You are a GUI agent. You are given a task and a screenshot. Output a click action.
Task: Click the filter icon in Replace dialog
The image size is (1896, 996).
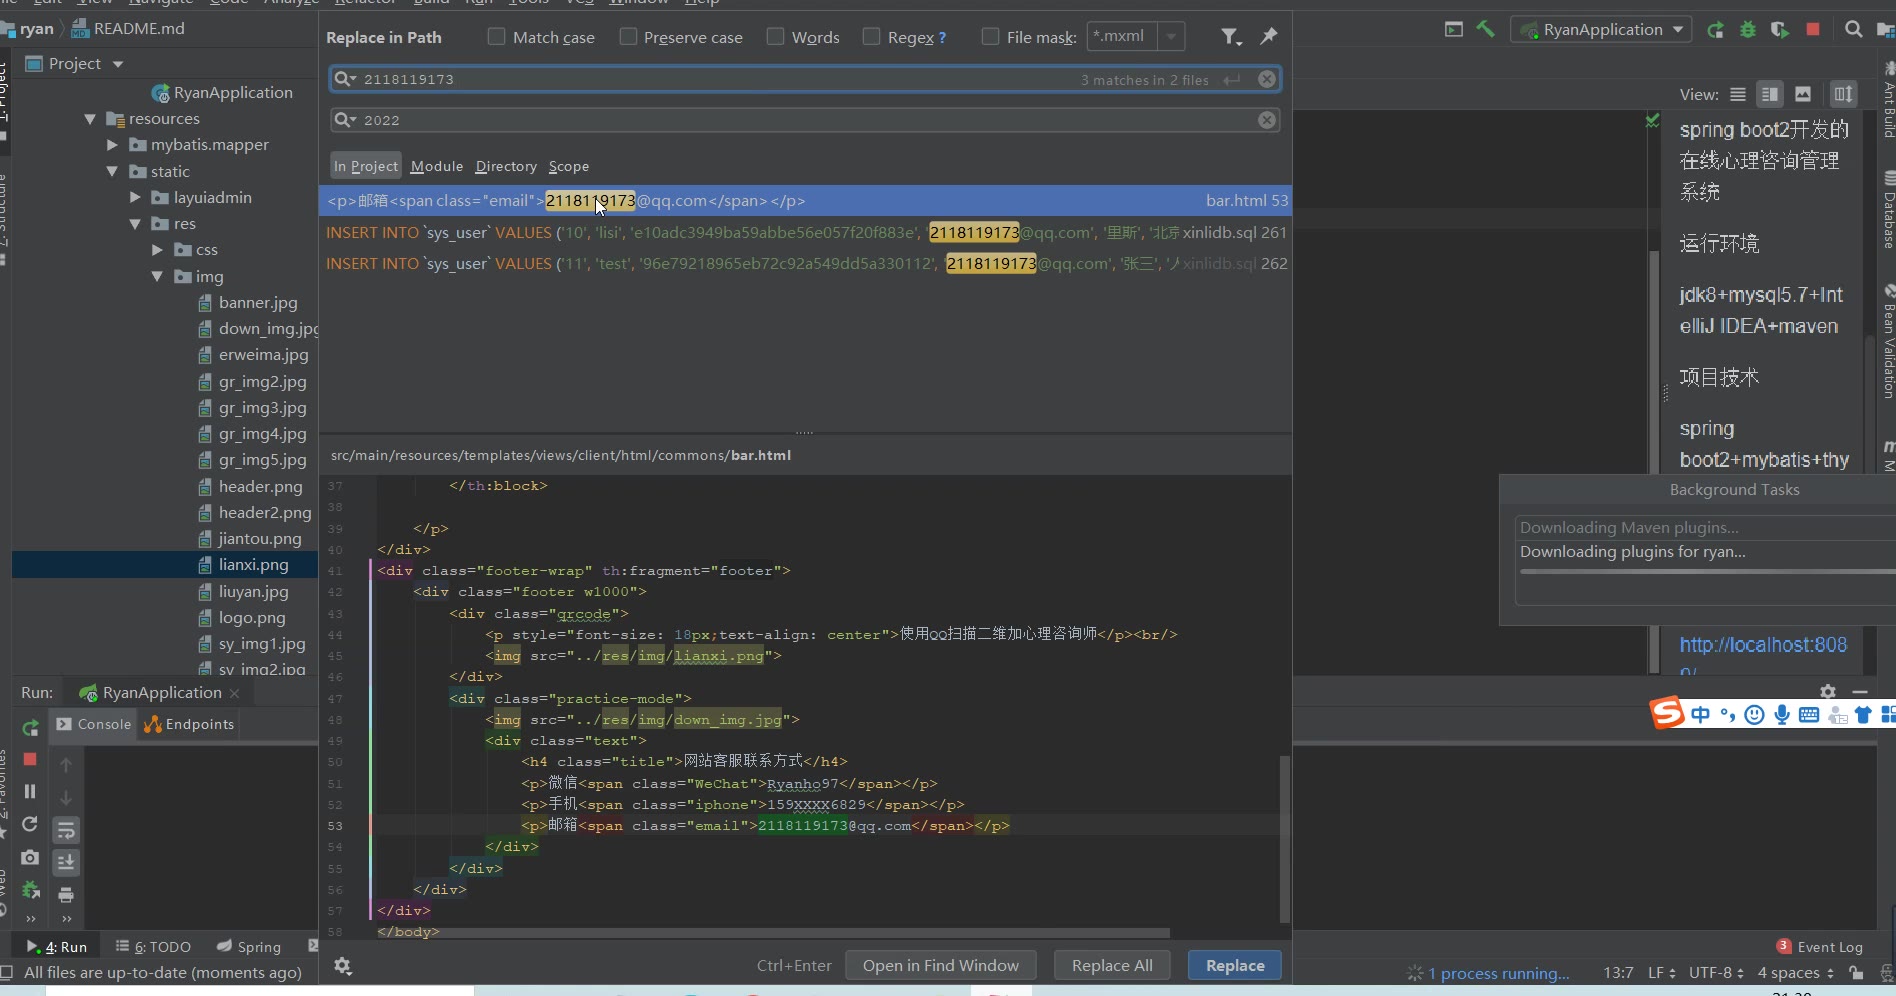(1230, 37)
